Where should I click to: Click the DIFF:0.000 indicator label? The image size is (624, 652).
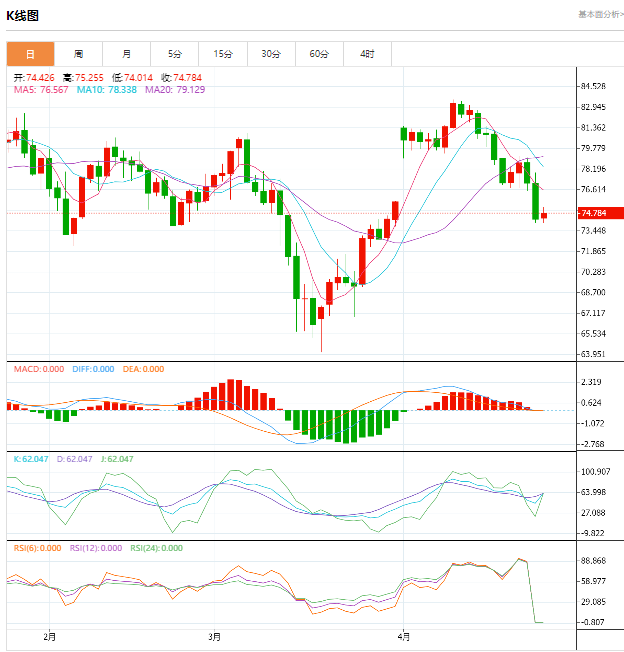(x=93, y=369)
